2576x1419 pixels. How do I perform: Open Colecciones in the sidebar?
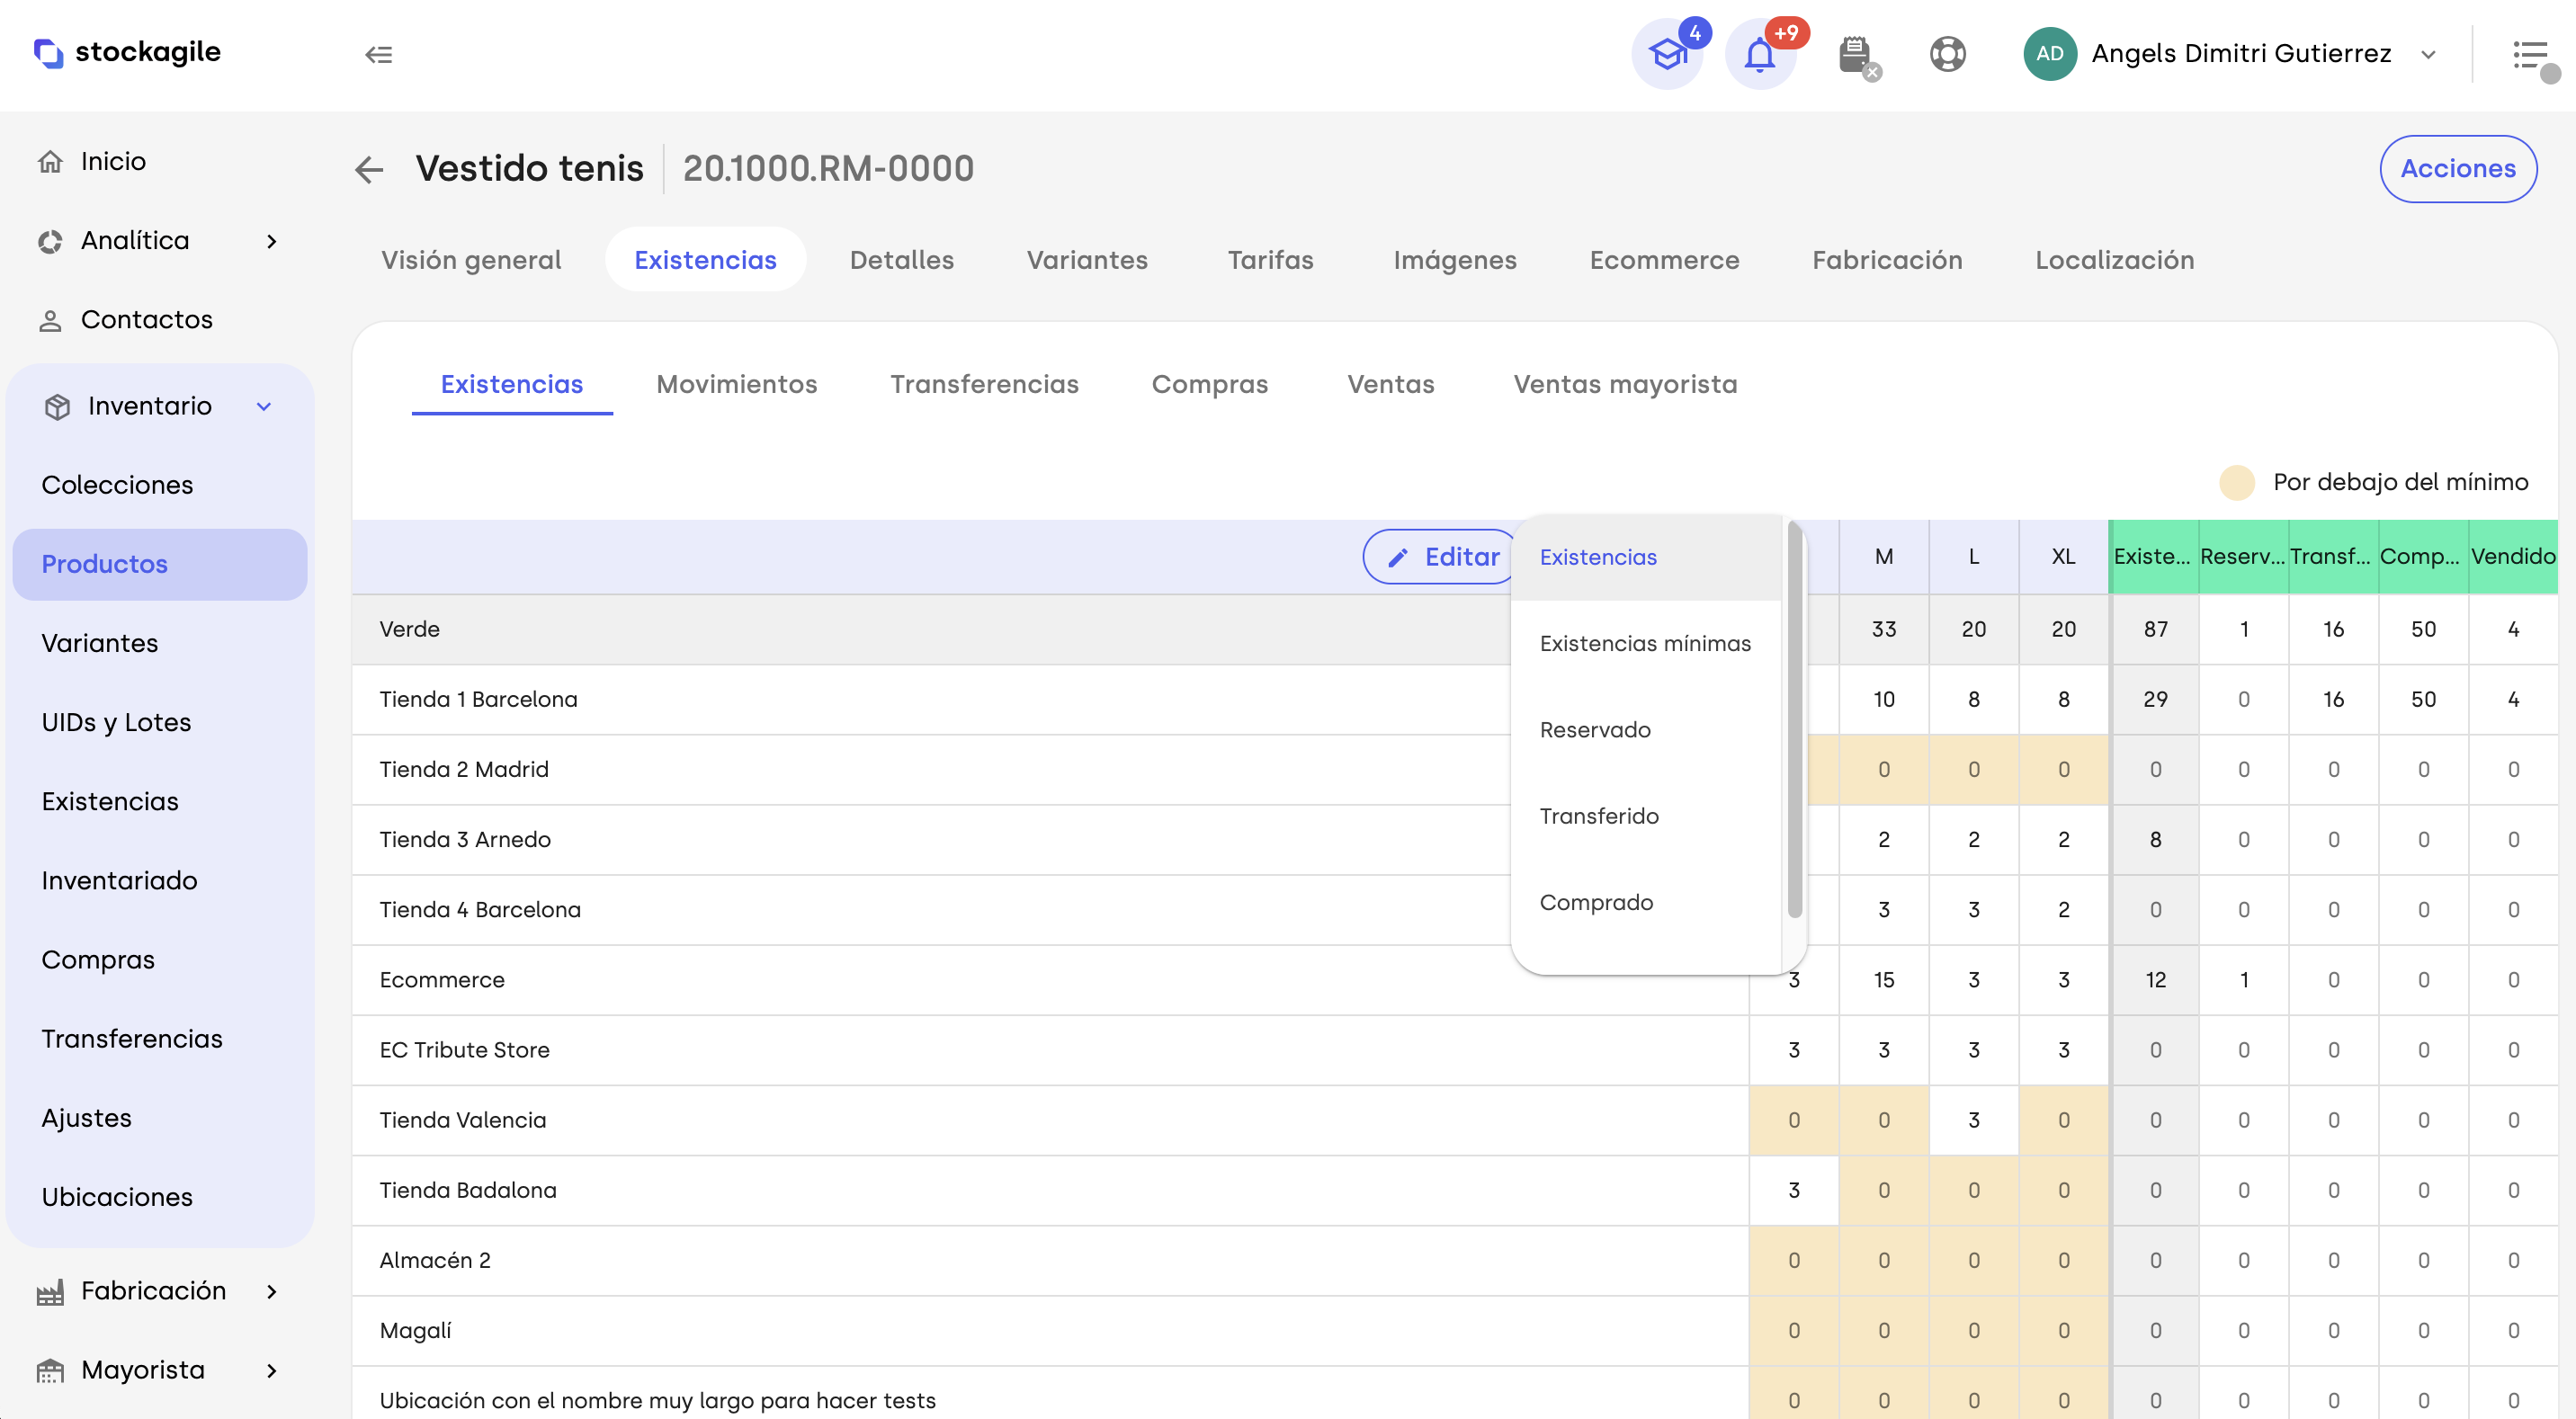pos(160,485)
